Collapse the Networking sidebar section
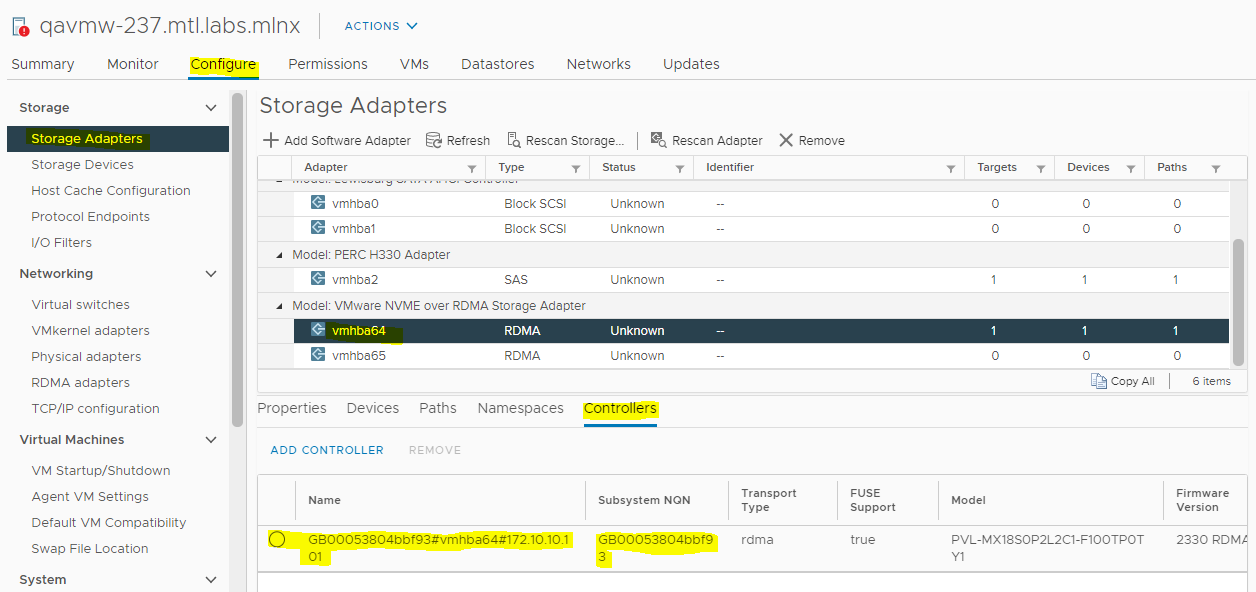The height and width of the screenshot is (592, 1256). (x=211, y=273)
